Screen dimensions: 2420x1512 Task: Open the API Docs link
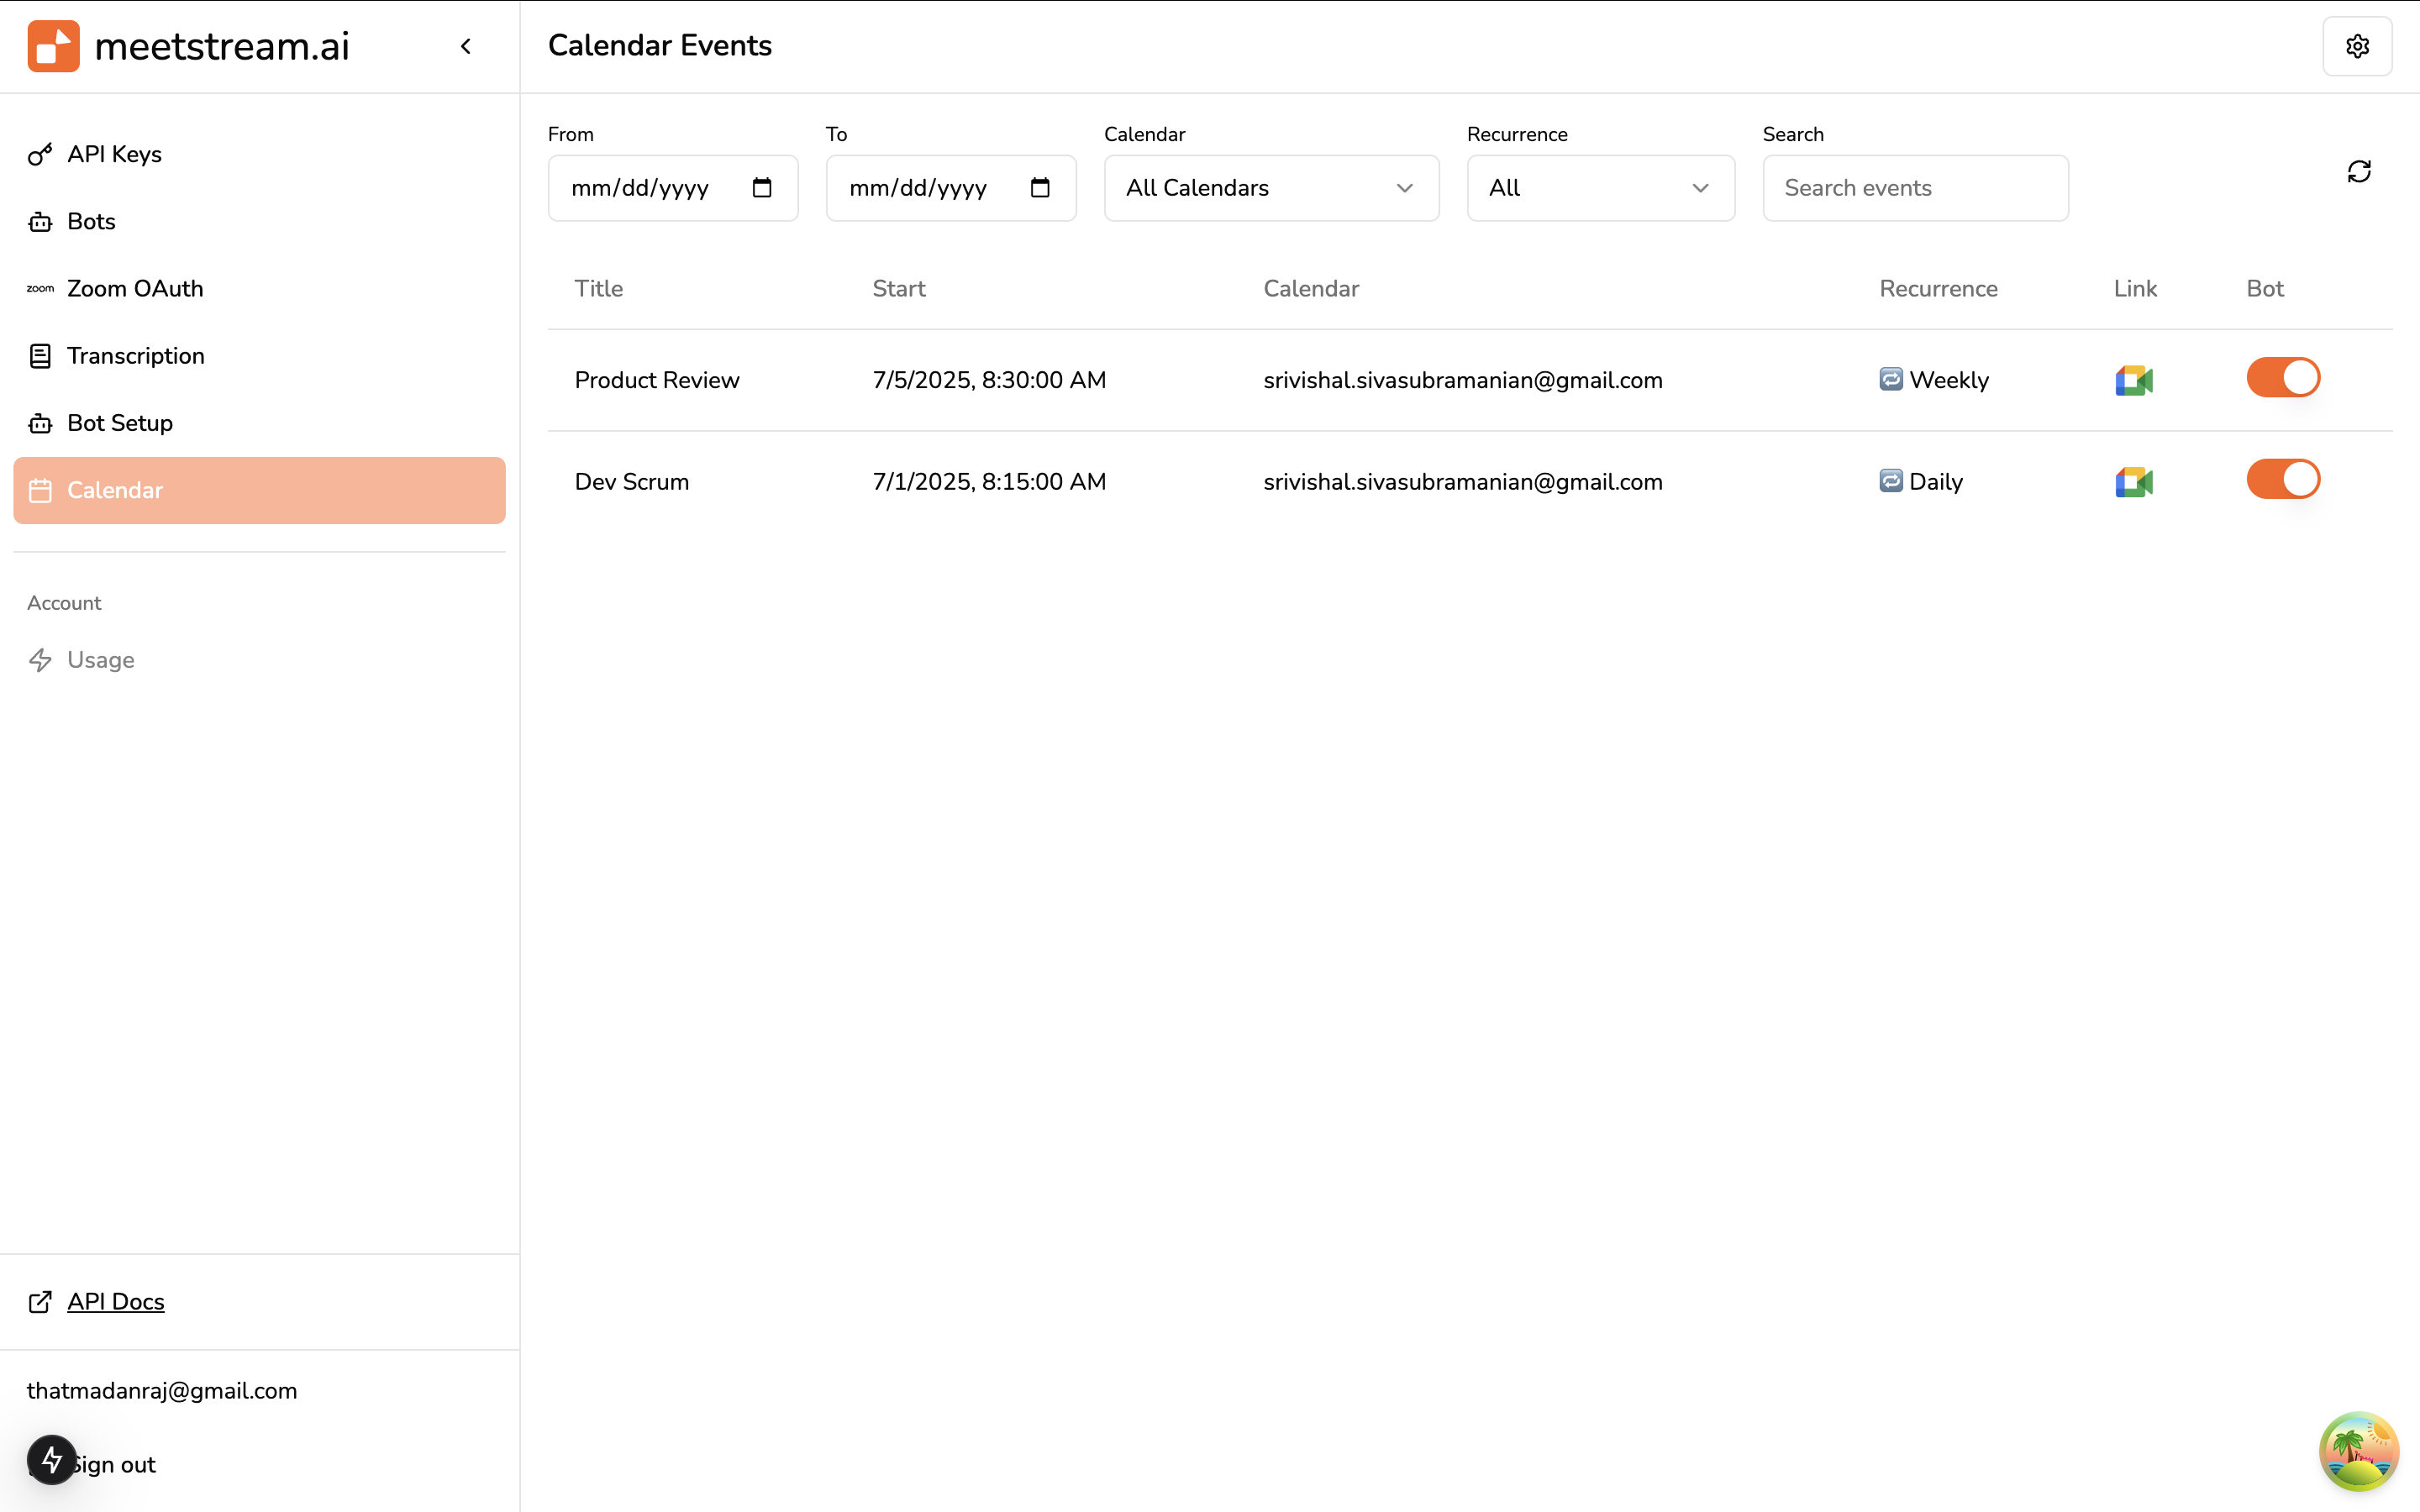tap(115, 1301)
